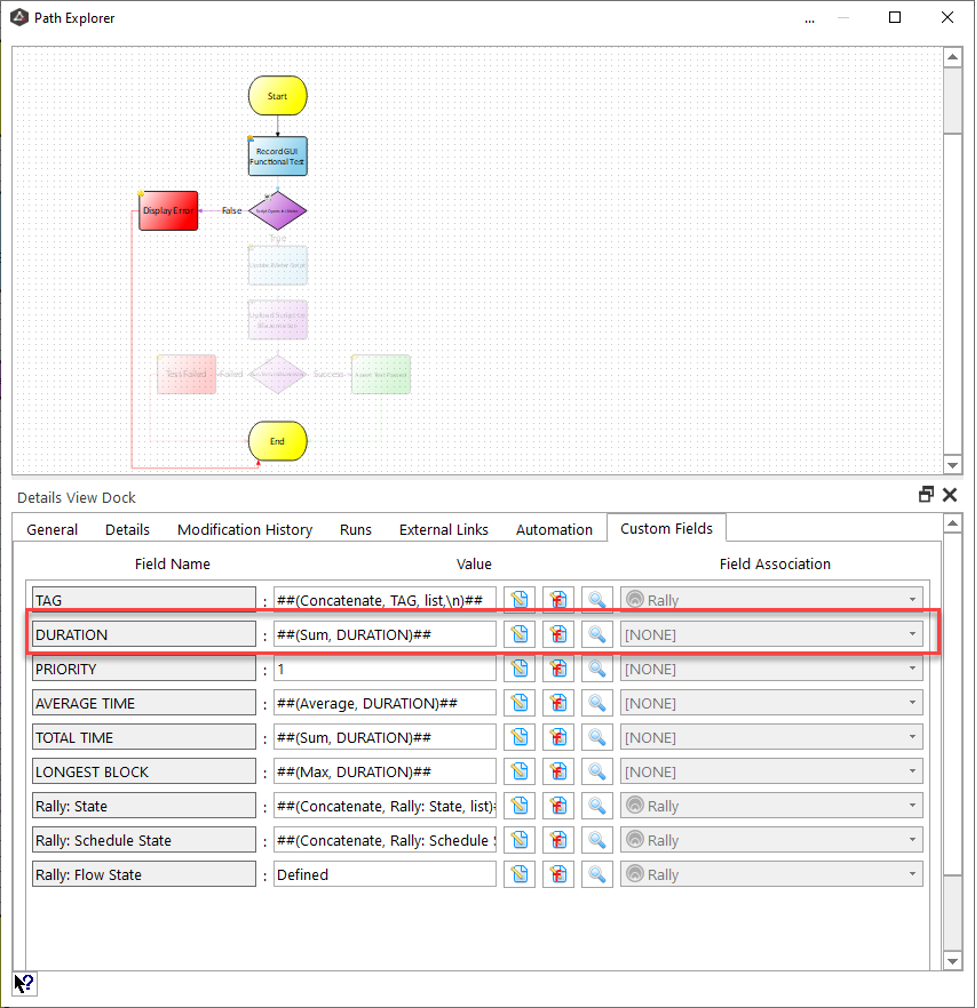Click the magnifier icon for LONGEST BLOCK
The height and width of the screenshot is (1008, 977).
point(597,772)
